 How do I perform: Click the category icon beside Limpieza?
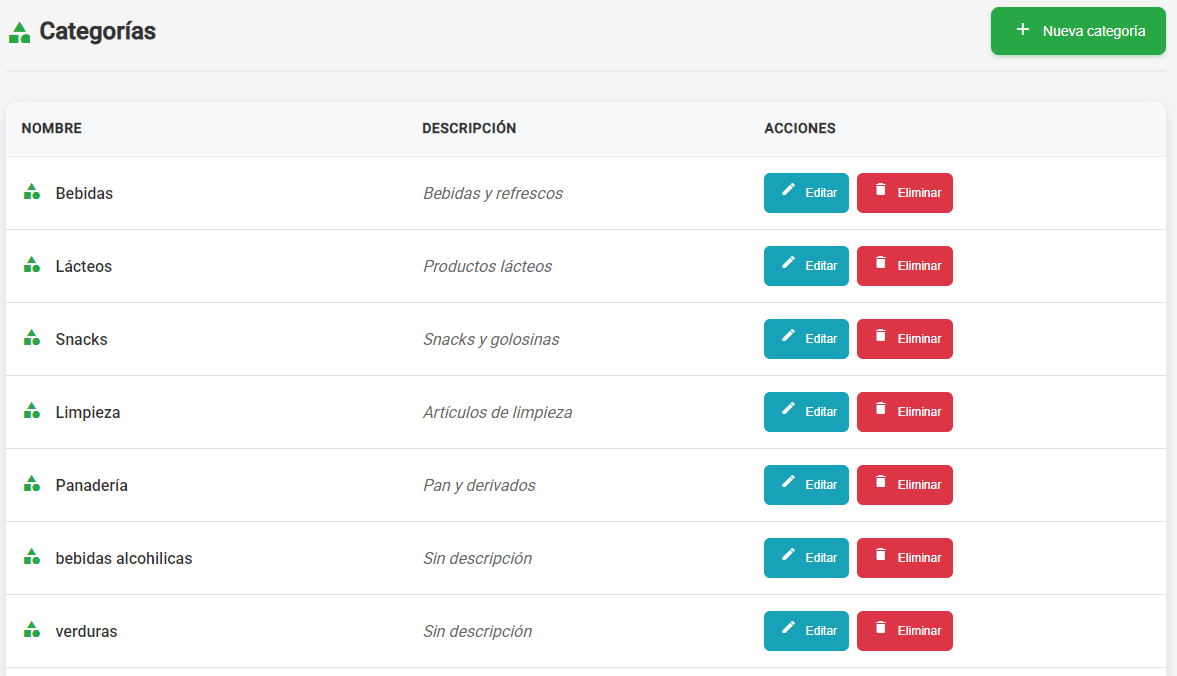(32, 411)
